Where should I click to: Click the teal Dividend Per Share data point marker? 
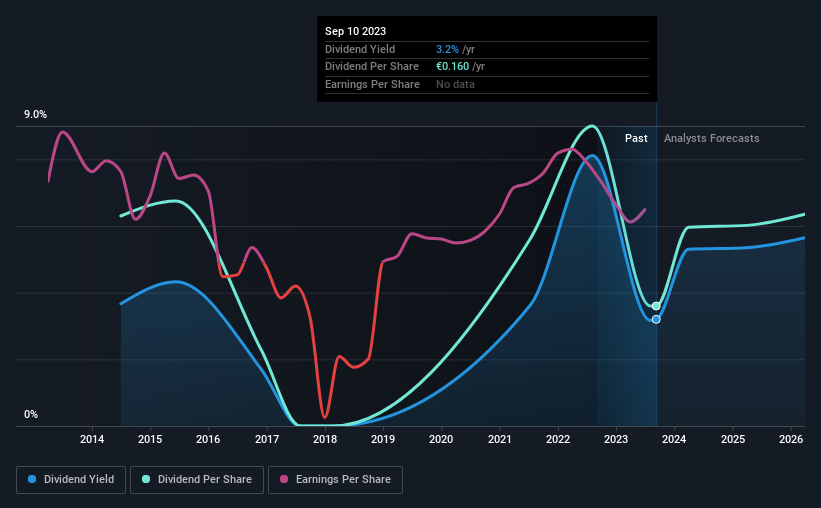(656, 306)
